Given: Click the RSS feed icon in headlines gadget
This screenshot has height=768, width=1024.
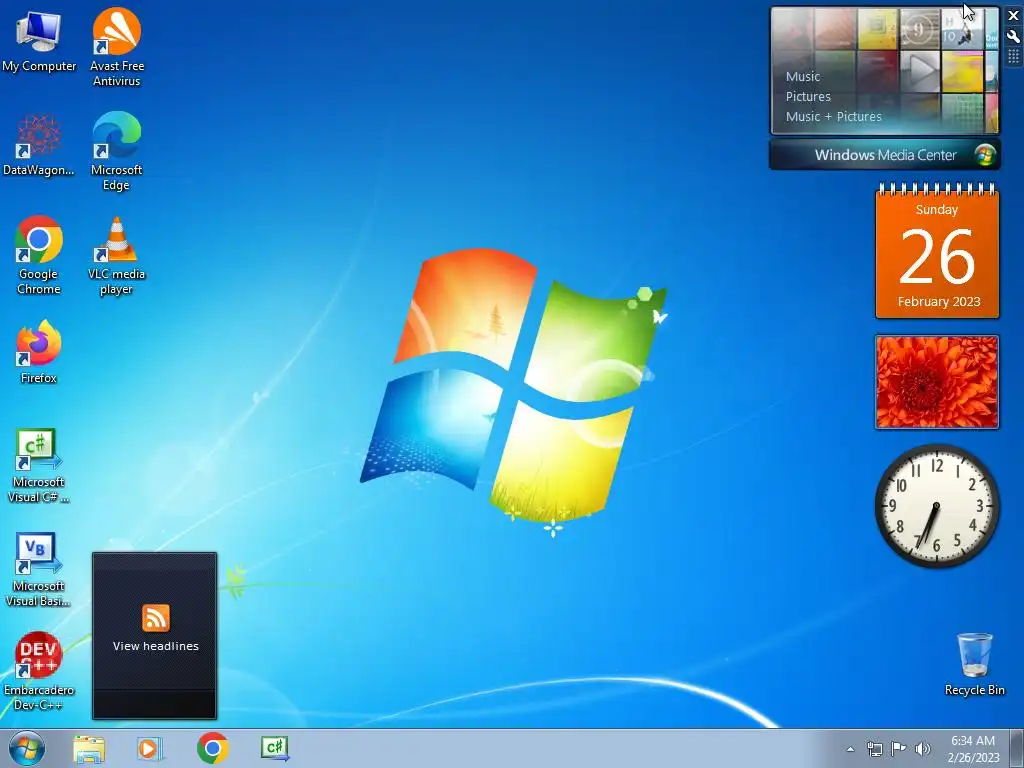Looking at the screenshot, I should point(155,618).
